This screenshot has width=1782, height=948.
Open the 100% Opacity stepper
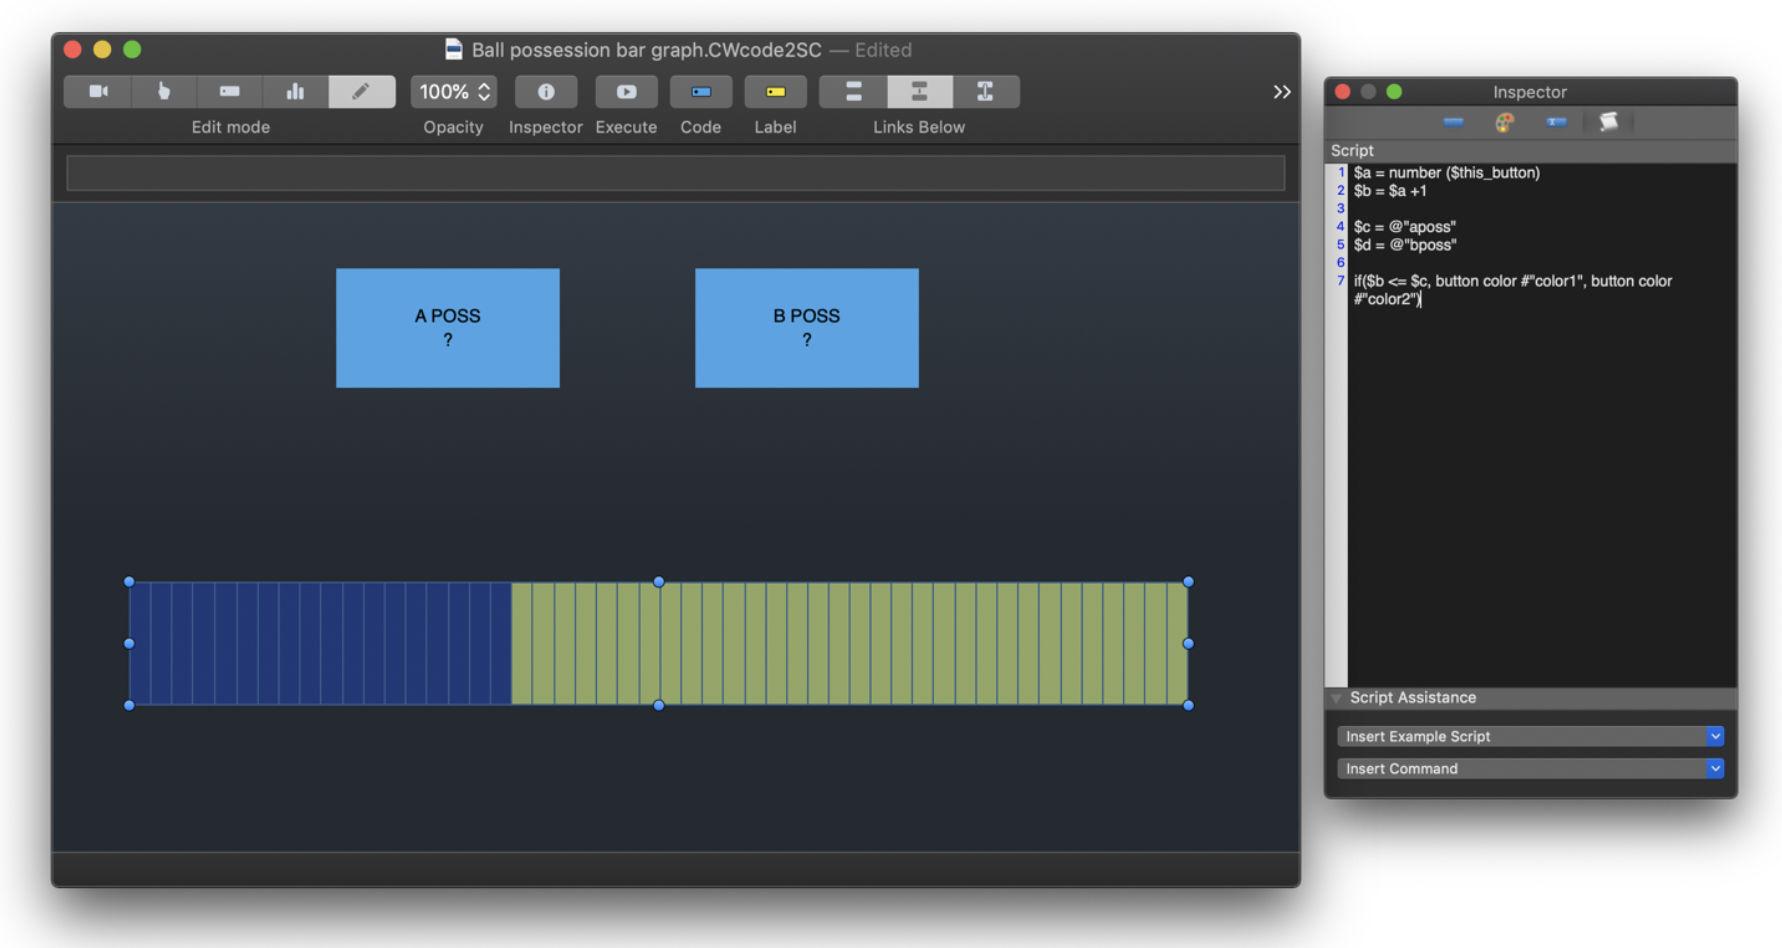[454, 91]
